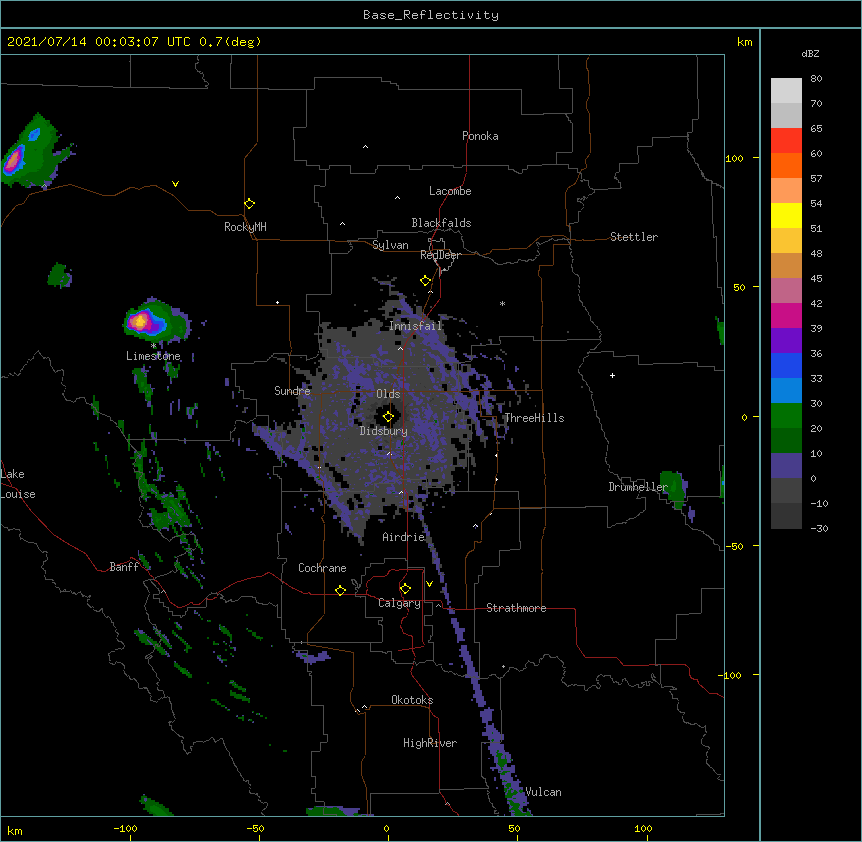Click the yellow radar site marker near Didsbury
The width and height of the screenshot is (862, 842).
[x=388, y=417]
